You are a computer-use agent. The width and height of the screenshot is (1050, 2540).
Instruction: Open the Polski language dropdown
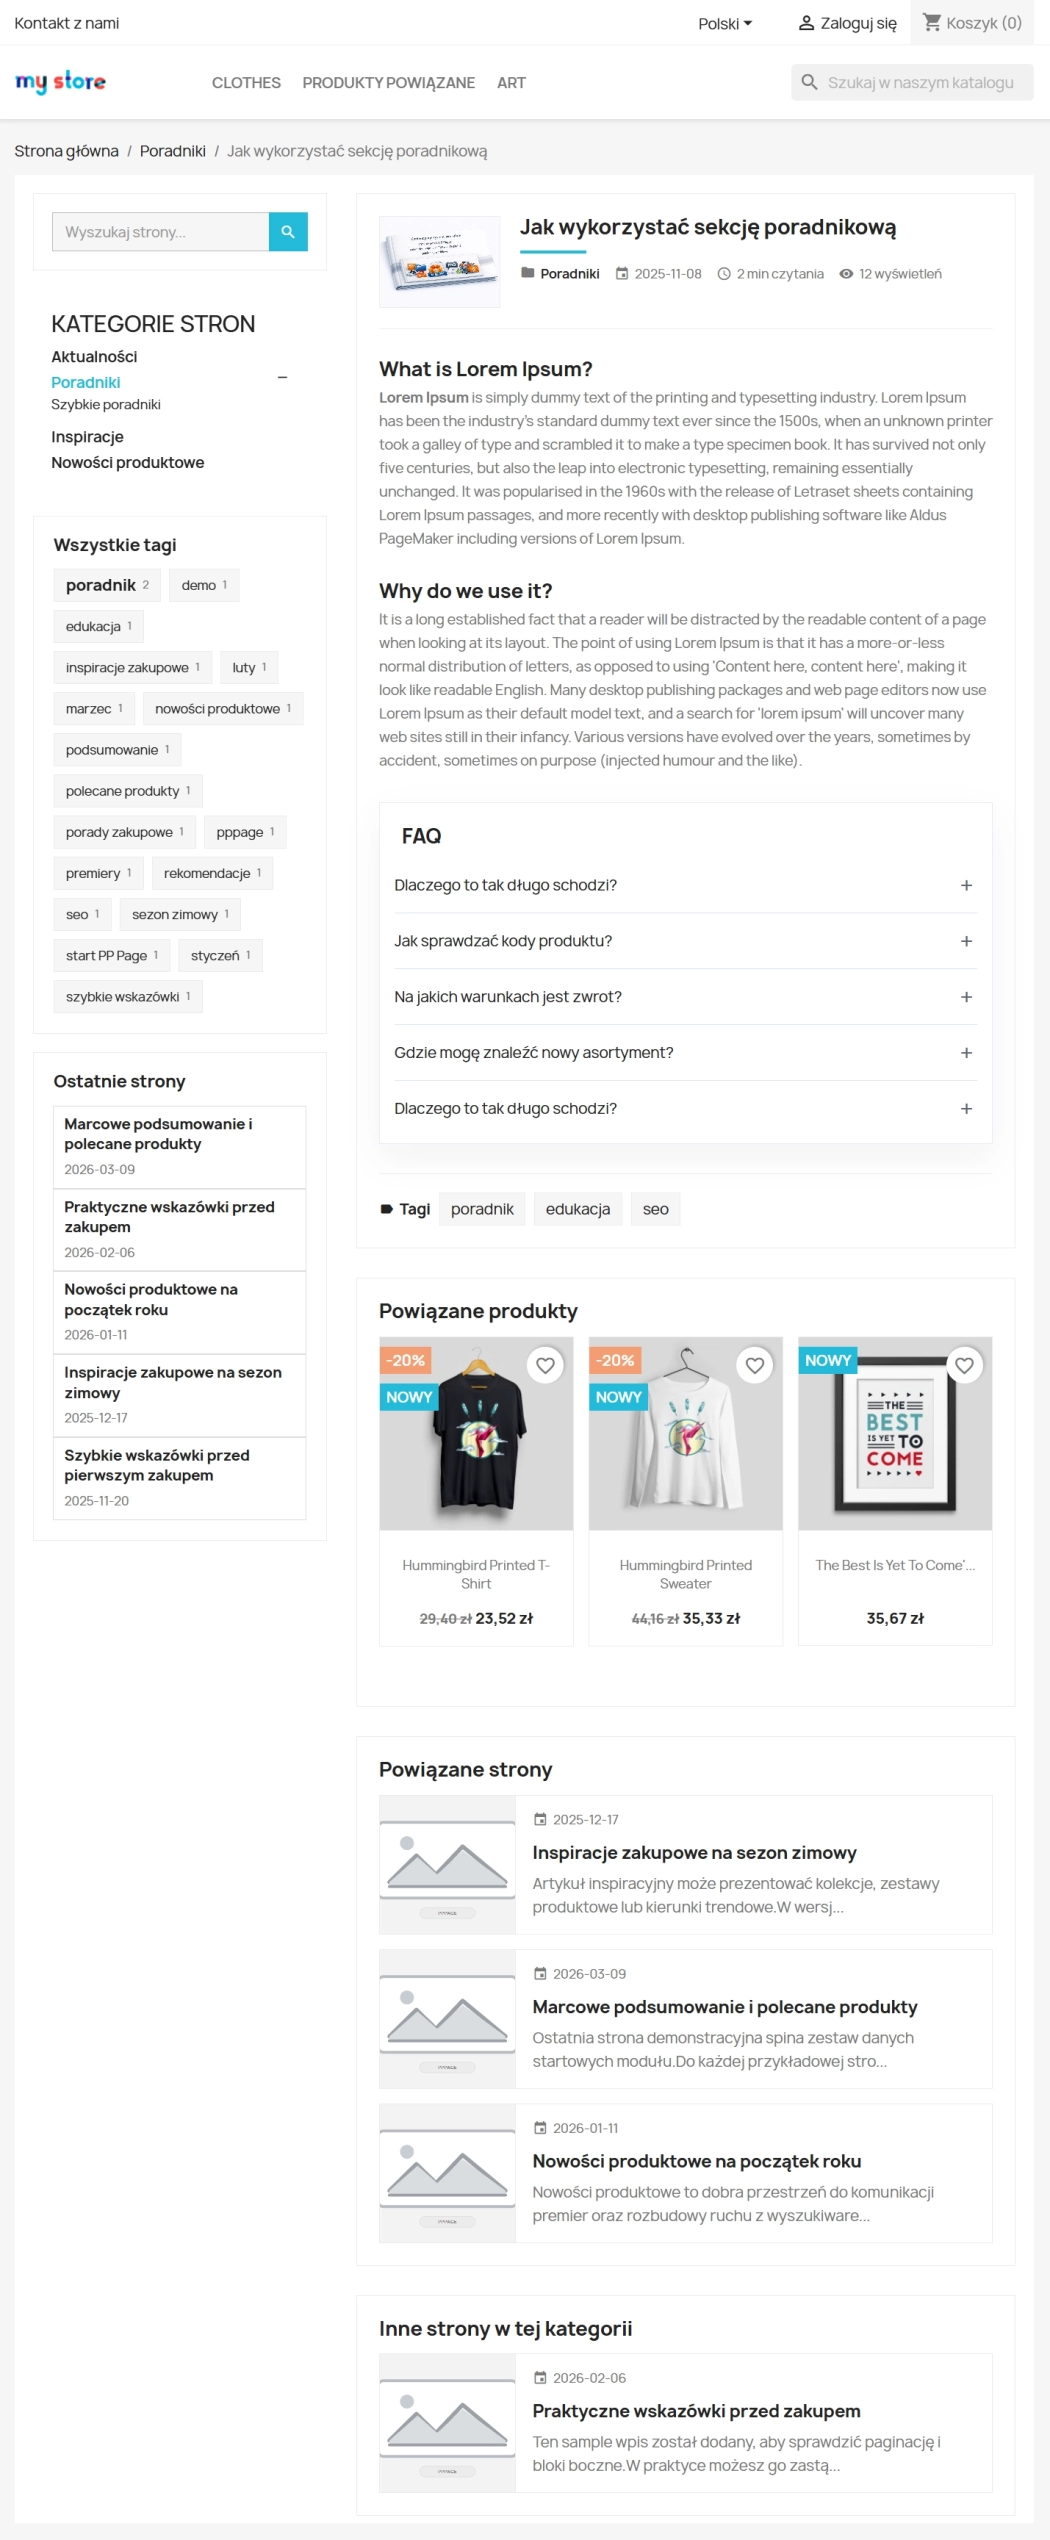[723, 22]
